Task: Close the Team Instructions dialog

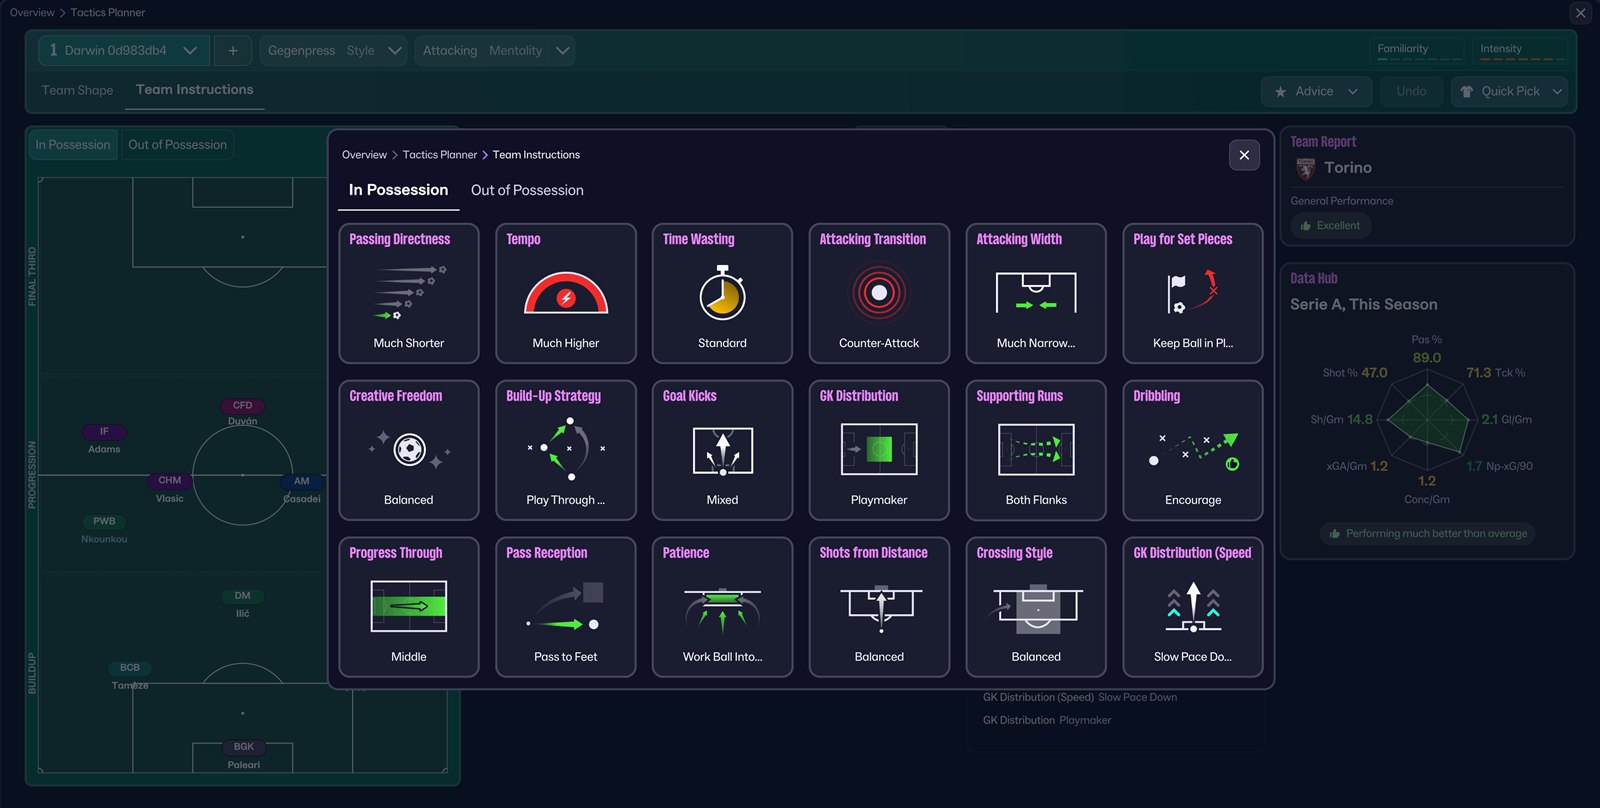Action: 1244,155
